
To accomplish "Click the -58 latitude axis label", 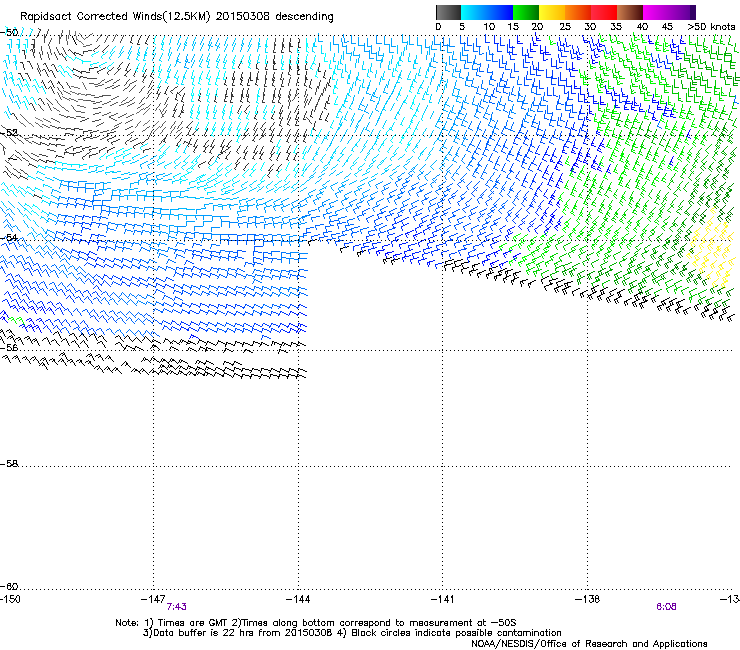I will [x=9, y=464].
